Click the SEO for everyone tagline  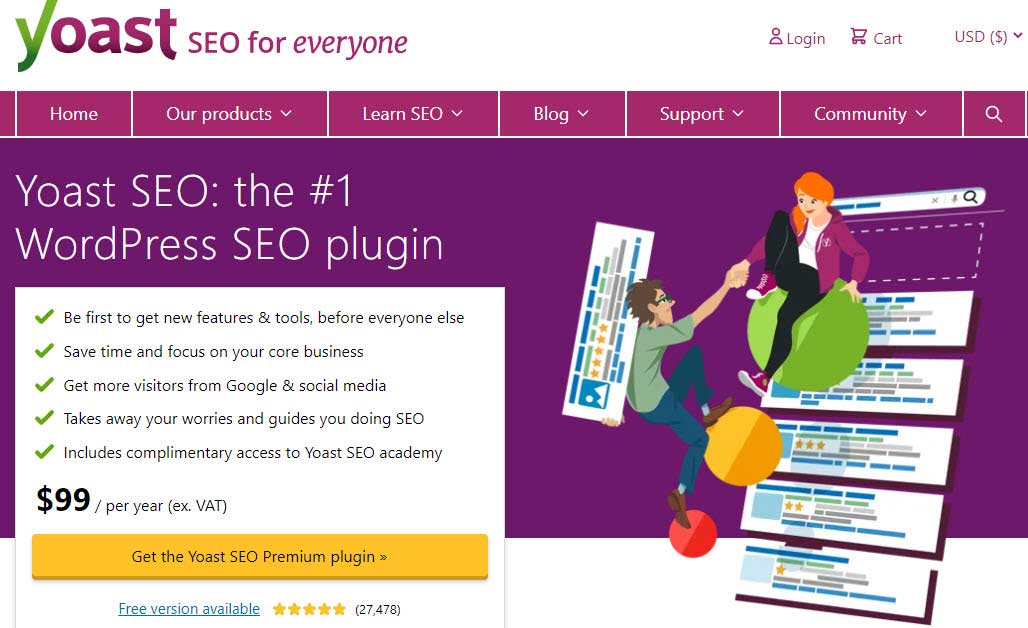click(297, 43)
